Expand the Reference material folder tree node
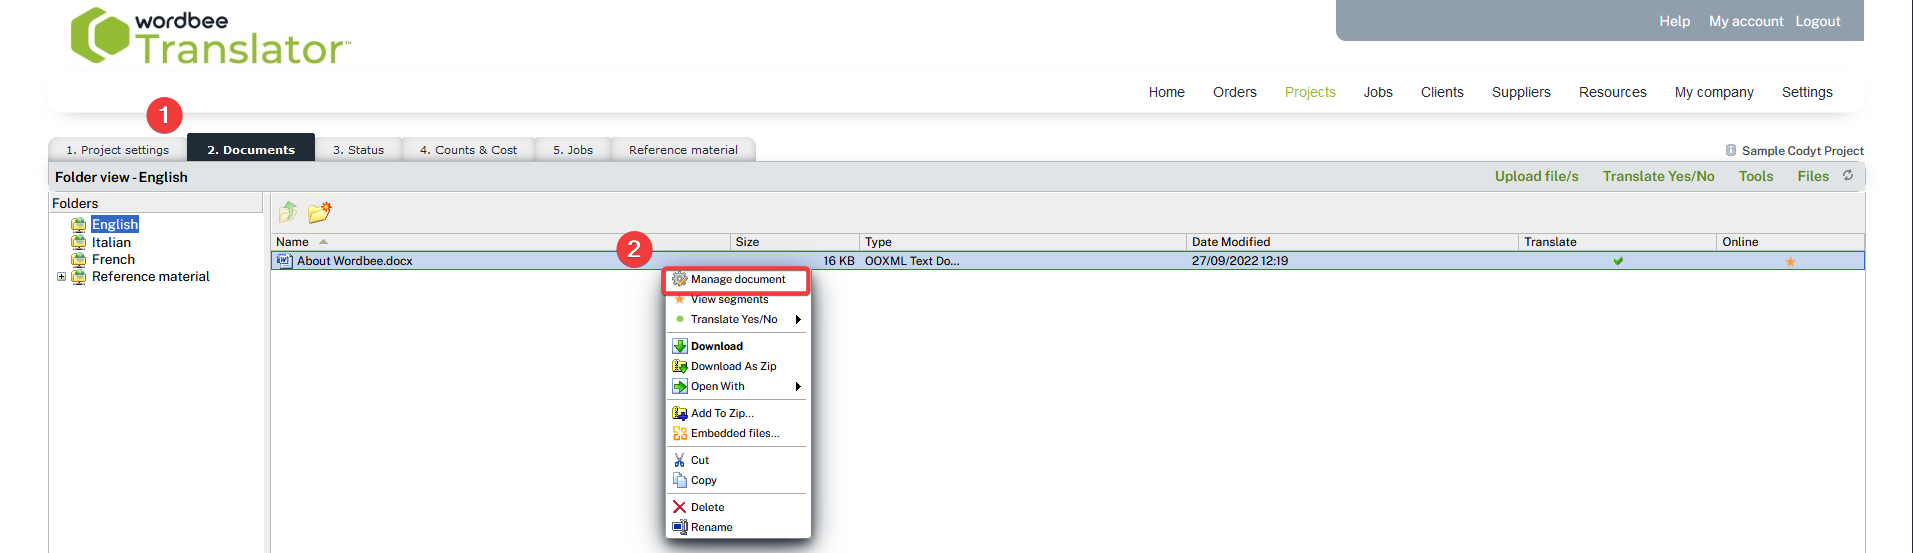 coord(61,277)
